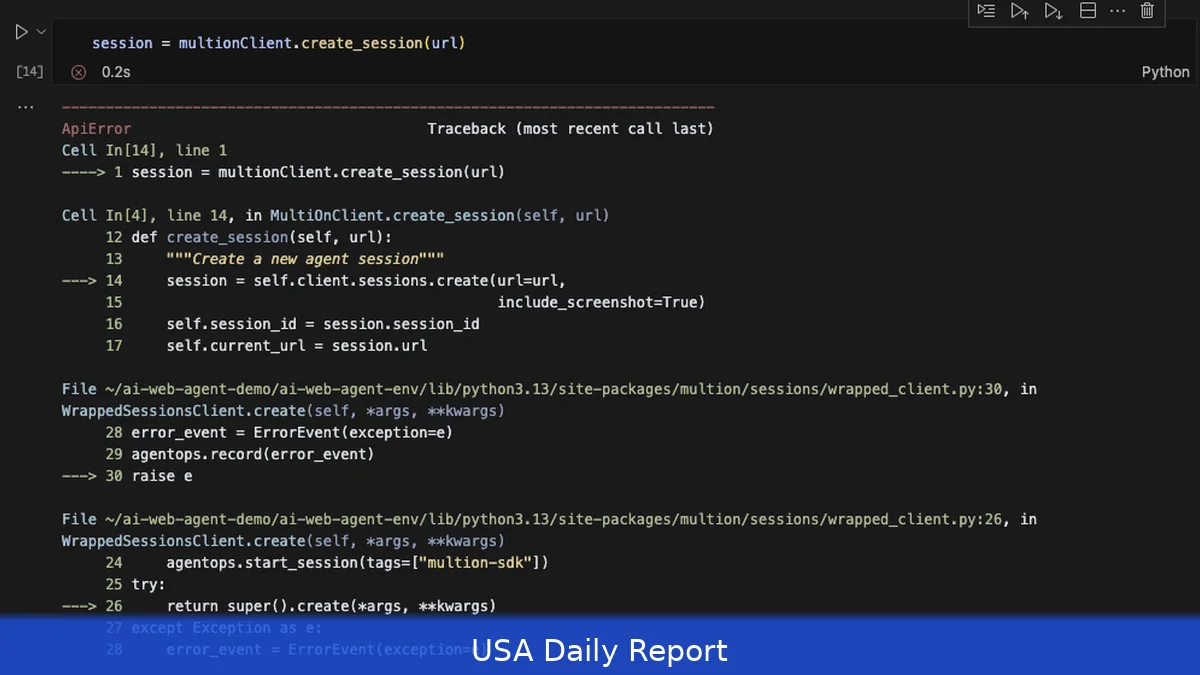Execute this cell and cells below

tap(1052, 11)
